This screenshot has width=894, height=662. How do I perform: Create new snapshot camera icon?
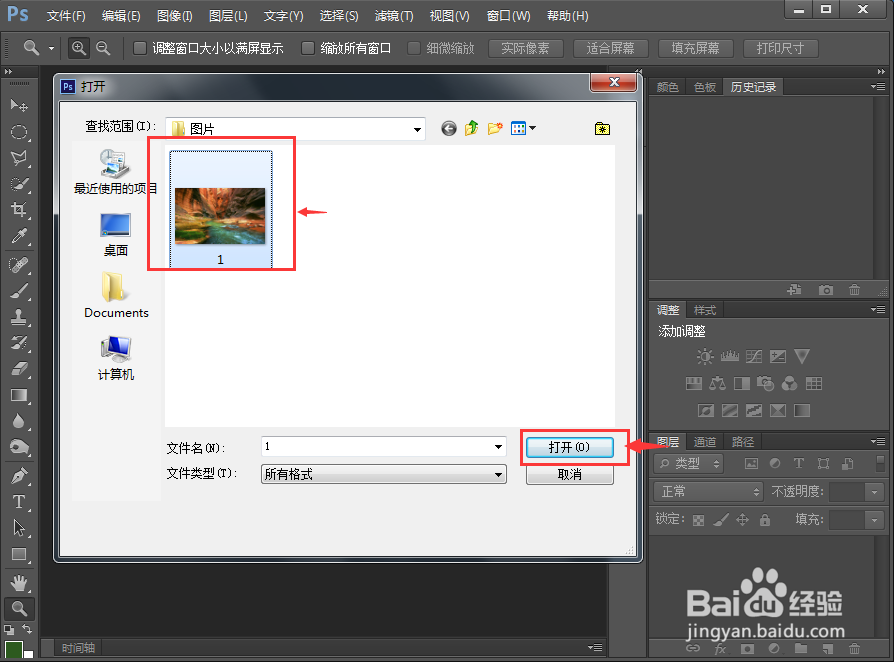pyautogui.click(x=826, y=290)
